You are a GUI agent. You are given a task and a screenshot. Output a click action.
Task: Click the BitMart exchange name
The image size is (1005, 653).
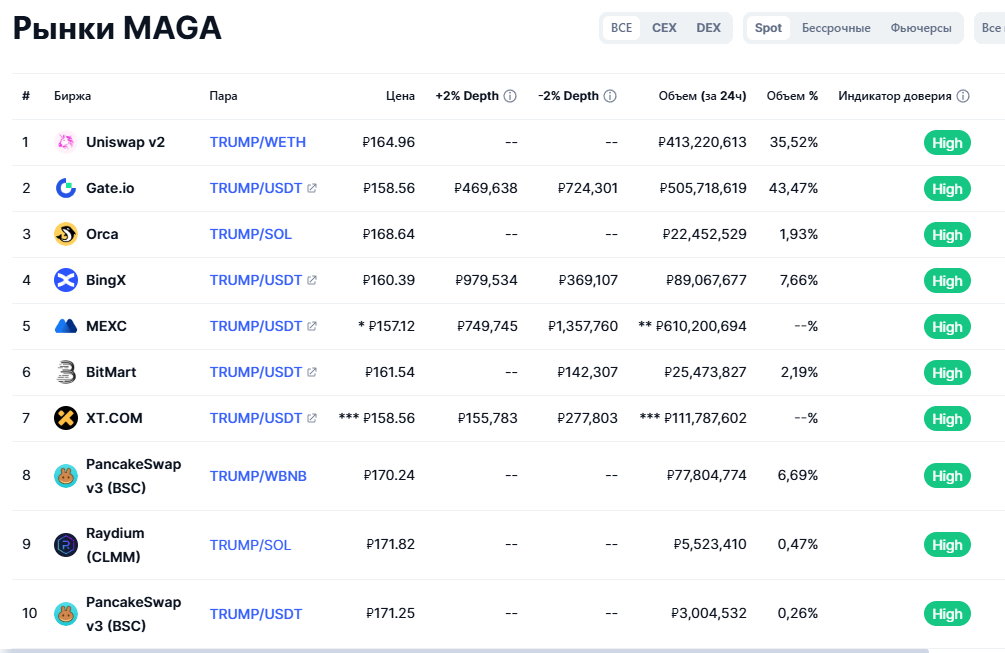coord(112,372)
